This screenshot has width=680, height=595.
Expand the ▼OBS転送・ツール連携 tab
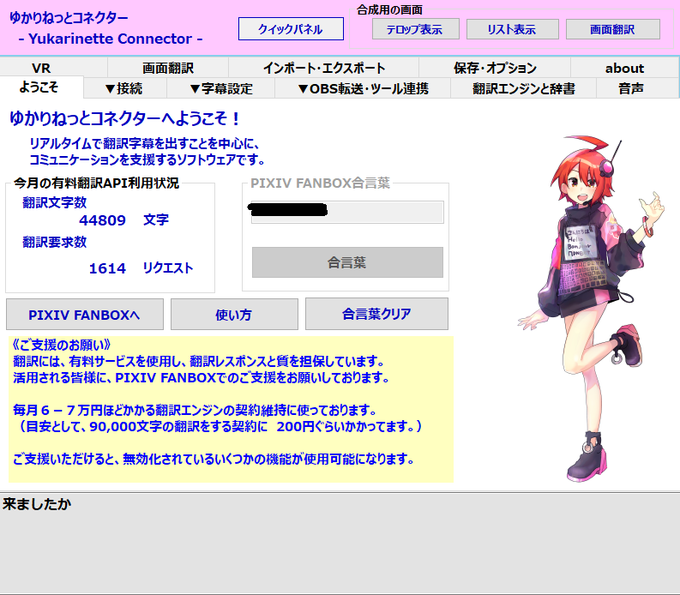(363, 89)
